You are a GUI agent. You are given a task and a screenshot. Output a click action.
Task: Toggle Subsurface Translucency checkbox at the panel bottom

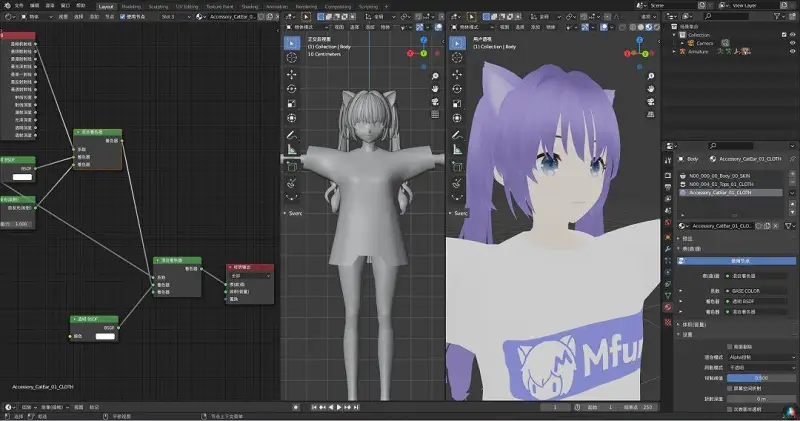coord(730,409)
